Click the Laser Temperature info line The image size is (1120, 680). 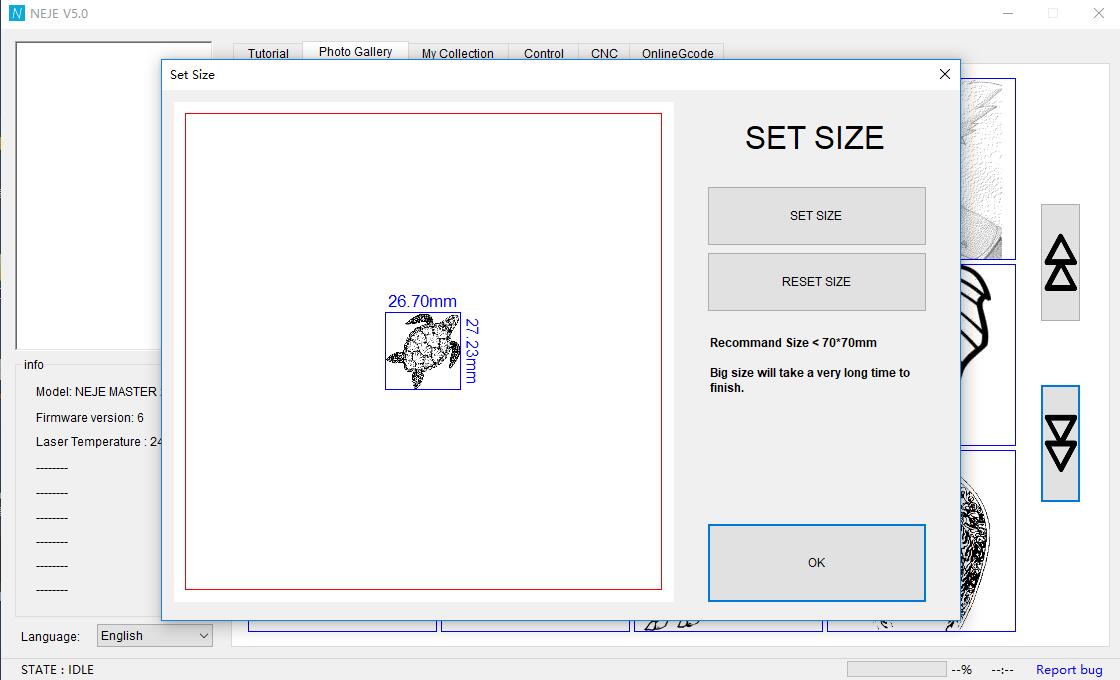(x=99, y=441)
